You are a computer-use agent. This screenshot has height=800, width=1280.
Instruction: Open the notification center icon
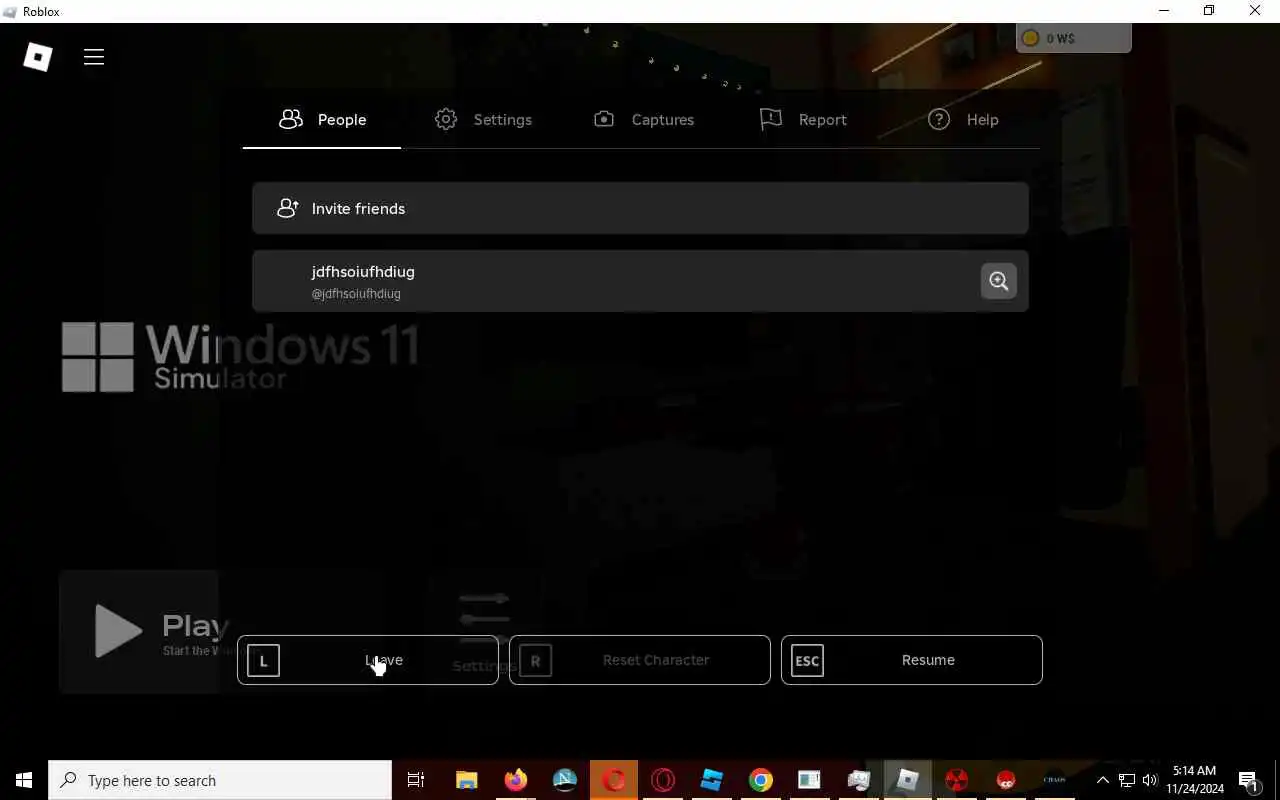coord(1249,780)
